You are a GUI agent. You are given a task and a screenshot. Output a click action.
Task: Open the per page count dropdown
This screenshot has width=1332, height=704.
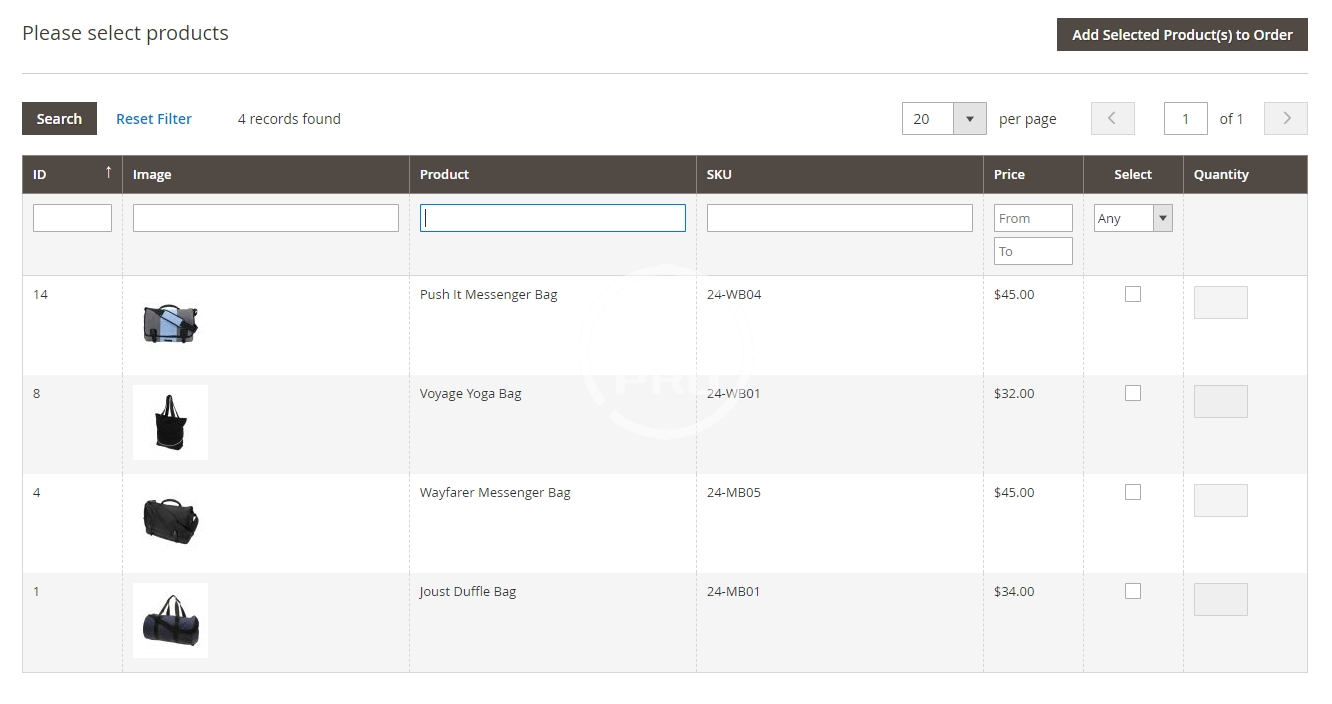pos(969,119)
